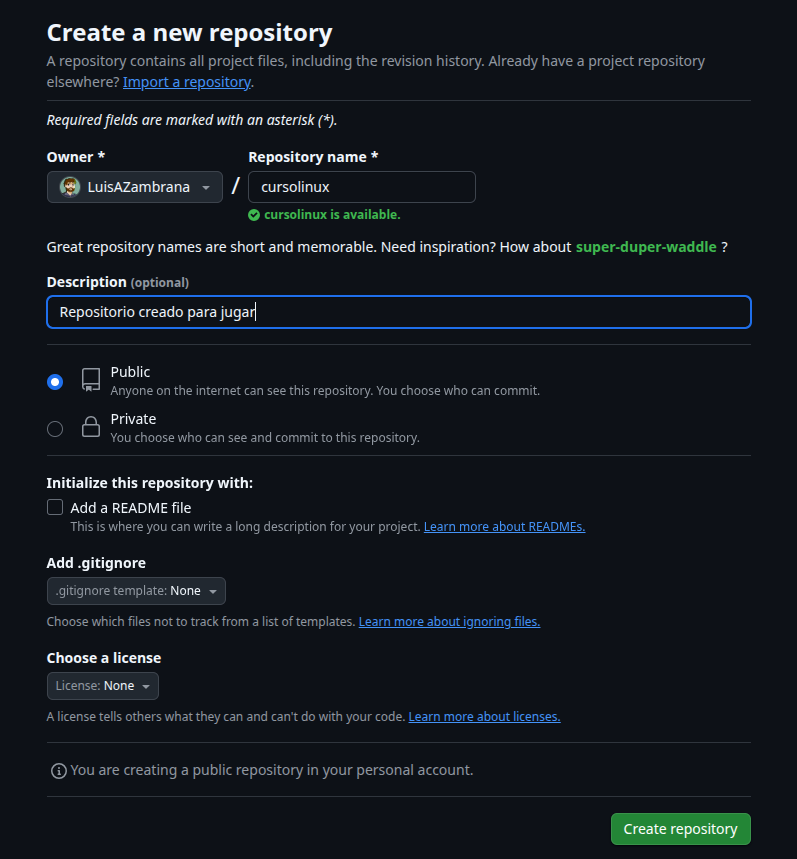This screenshot has height=859, width=797.
Task: Follow the Learn more about READMEs link
Action: (504, 526)
